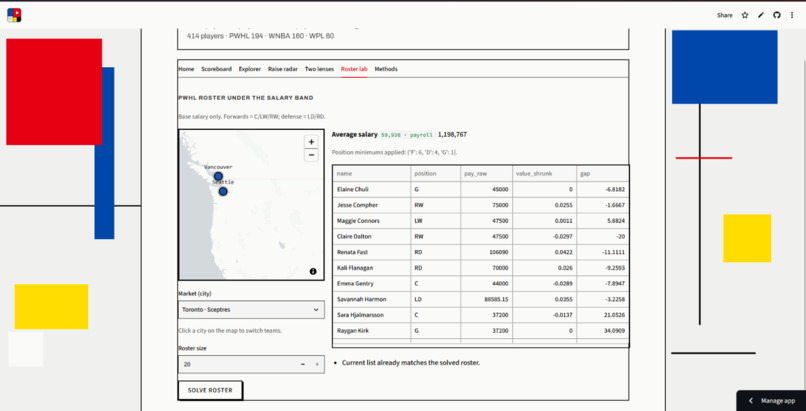Zoom out on the map
Image resolution: width=806 pixels, height=411 pixels.
pos(311,155)
